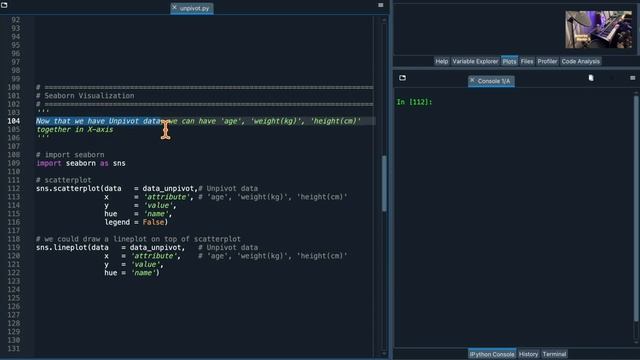The height and width of the screenshot is (360, 640).
Task: Click line number 104 in the gutter
Action: tap(13, 121)
